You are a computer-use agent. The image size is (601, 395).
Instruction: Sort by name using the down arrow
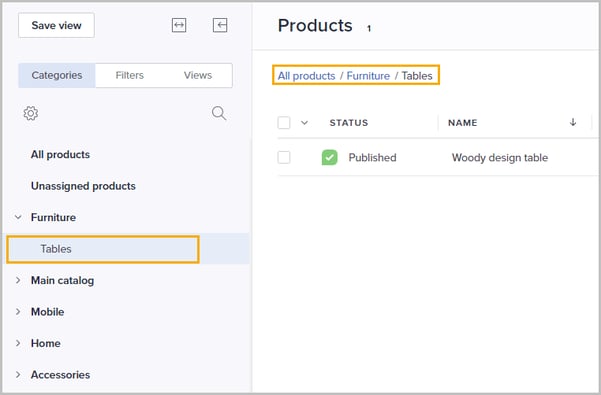point(573,122)
